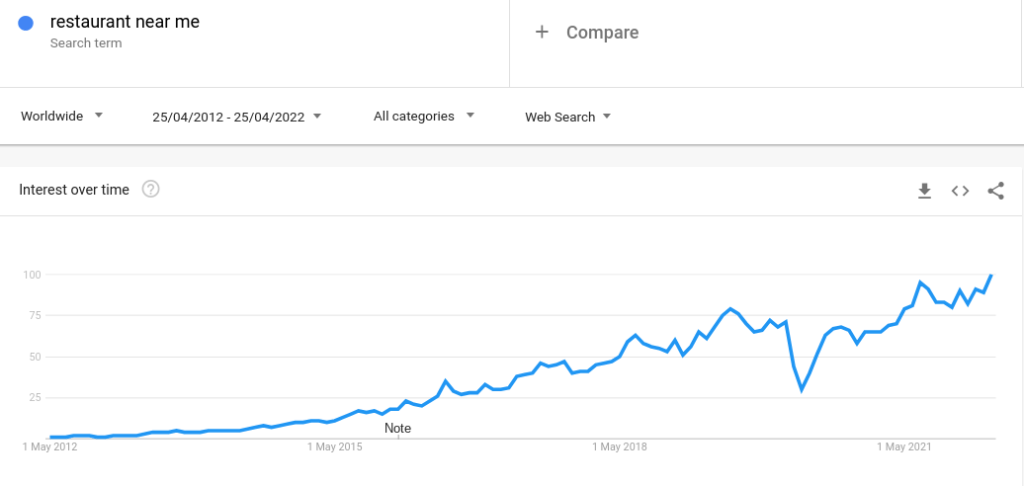The height and width of the screenshot is (486, 1024).
Task: Download the interest over time data
Action: pyautogui.click(x=924, y=191)
